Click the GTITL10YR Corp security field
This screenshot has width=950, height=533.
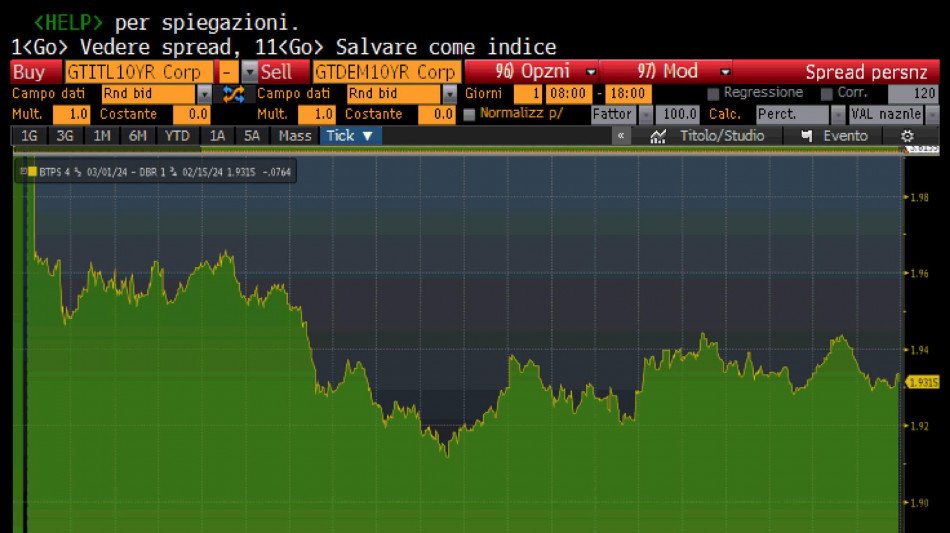[139, 72]
